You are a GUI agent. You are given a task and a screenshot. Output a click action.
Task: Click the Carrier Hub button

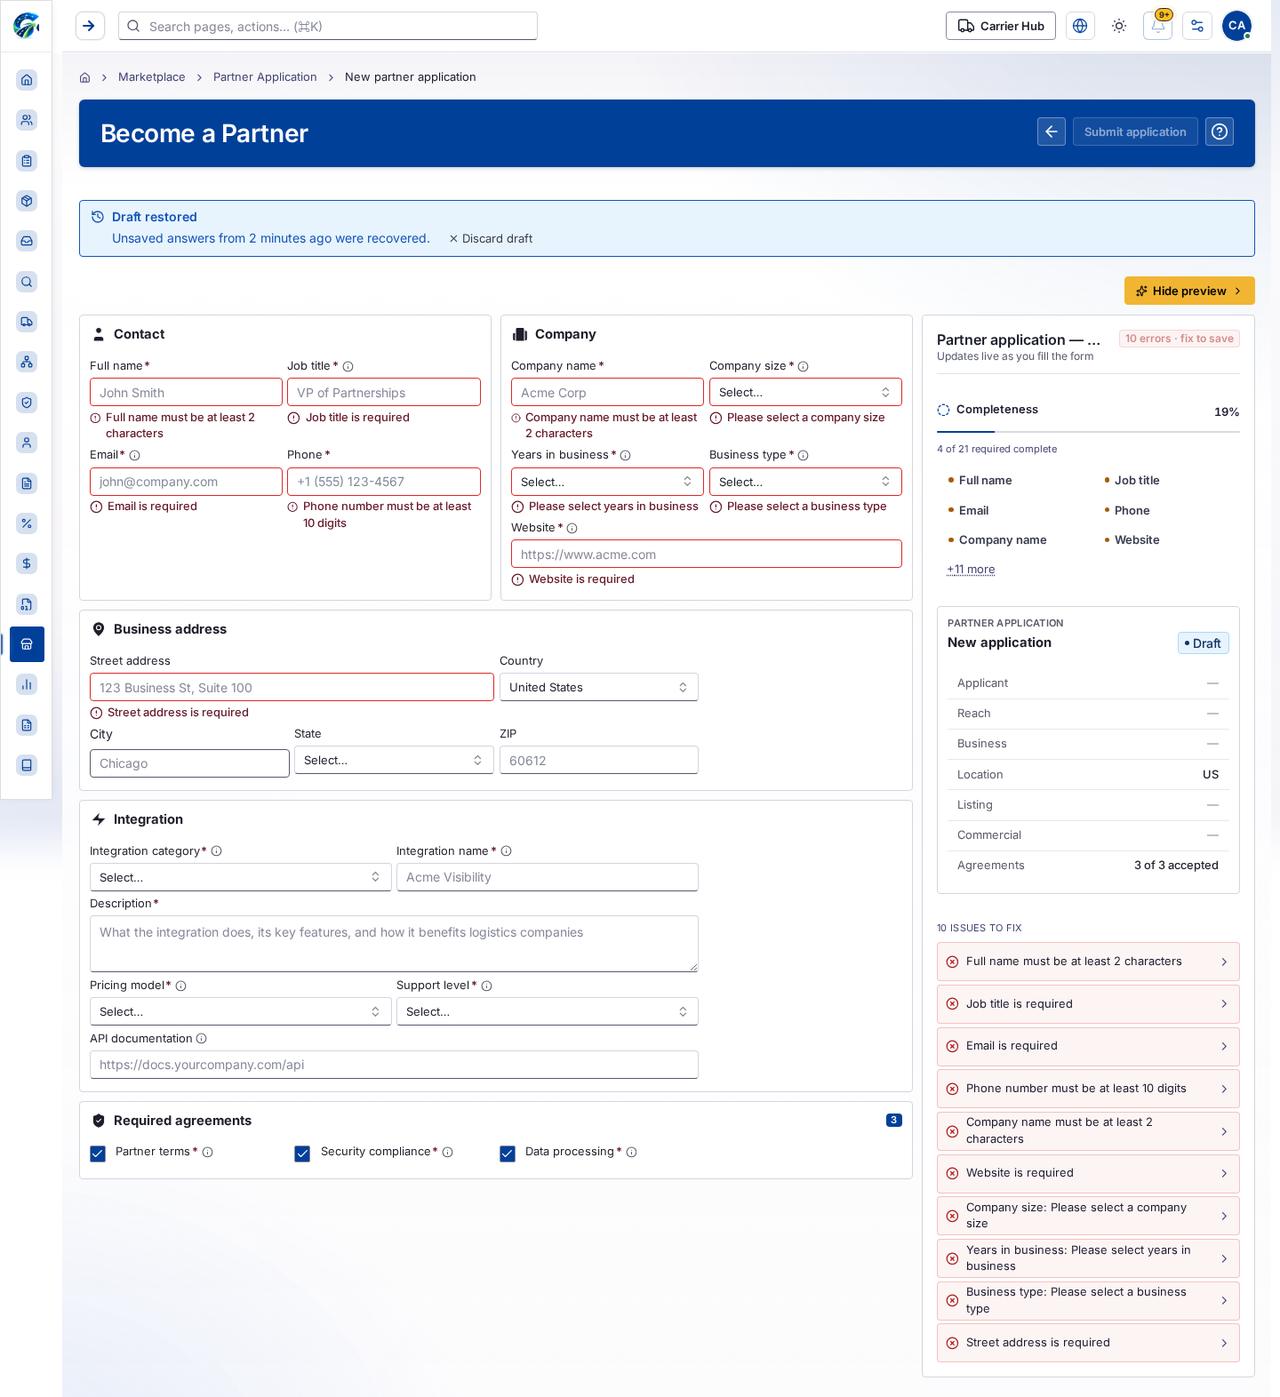1001,26
